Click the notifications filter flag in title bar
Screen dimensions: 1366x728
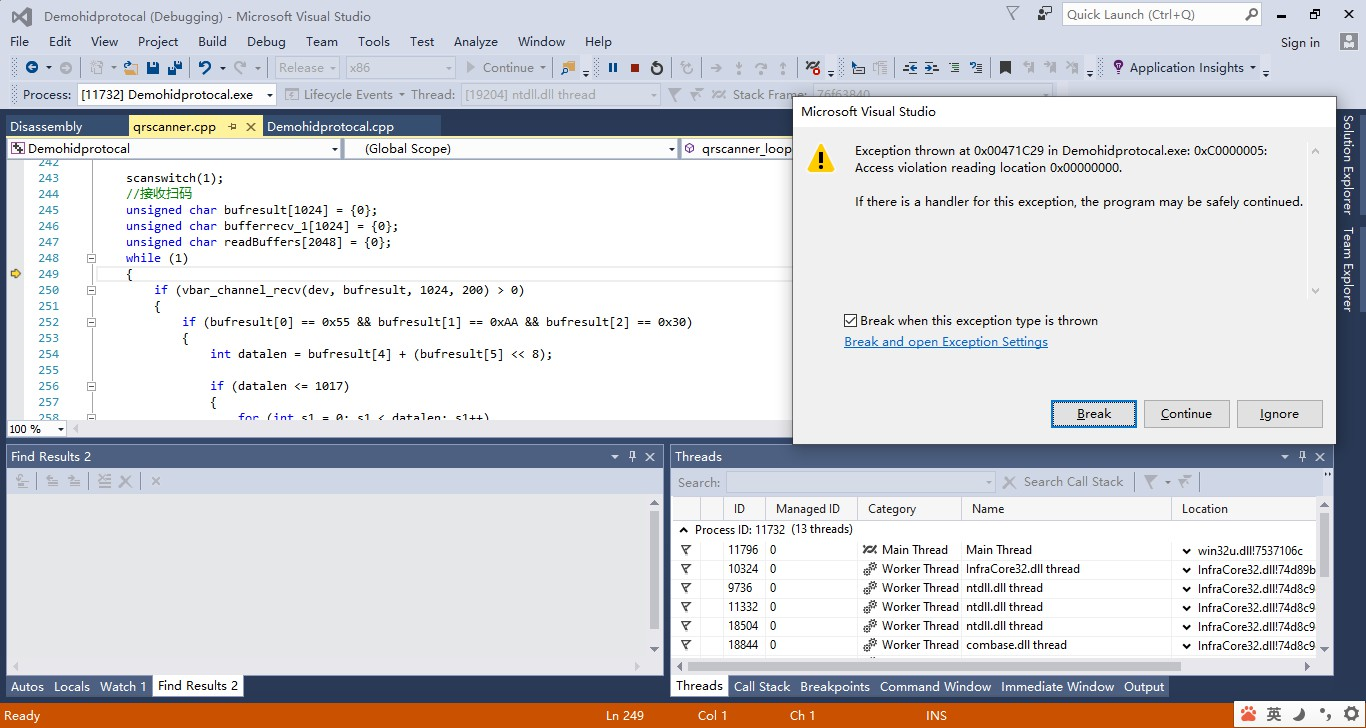point(1013,14)
